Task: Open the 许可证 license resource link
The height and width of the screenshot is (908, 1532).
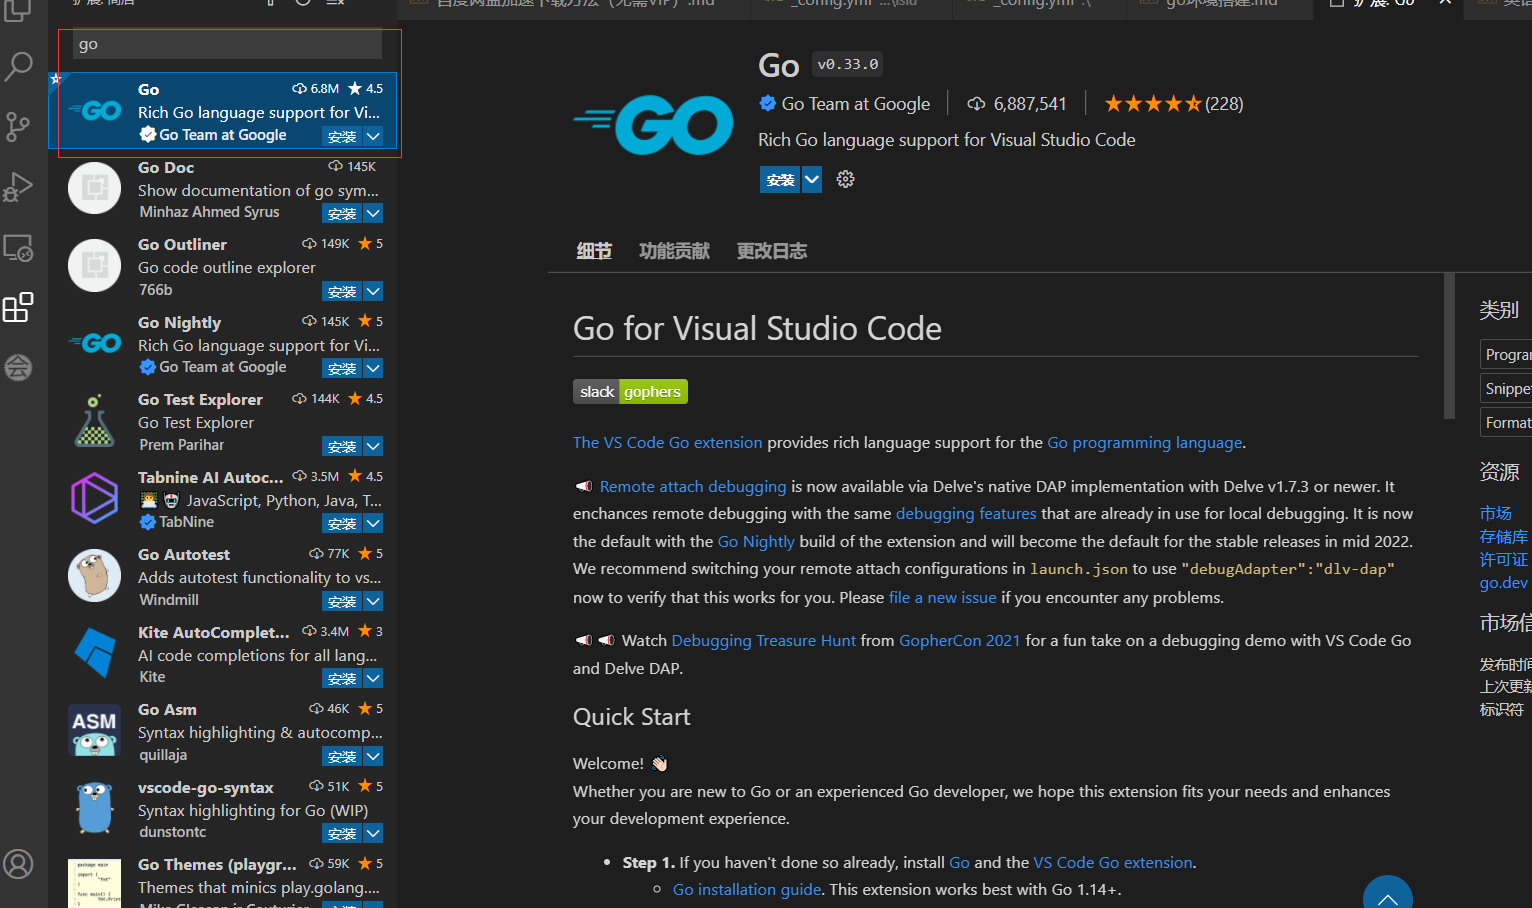Action: tap(1504, 559)
